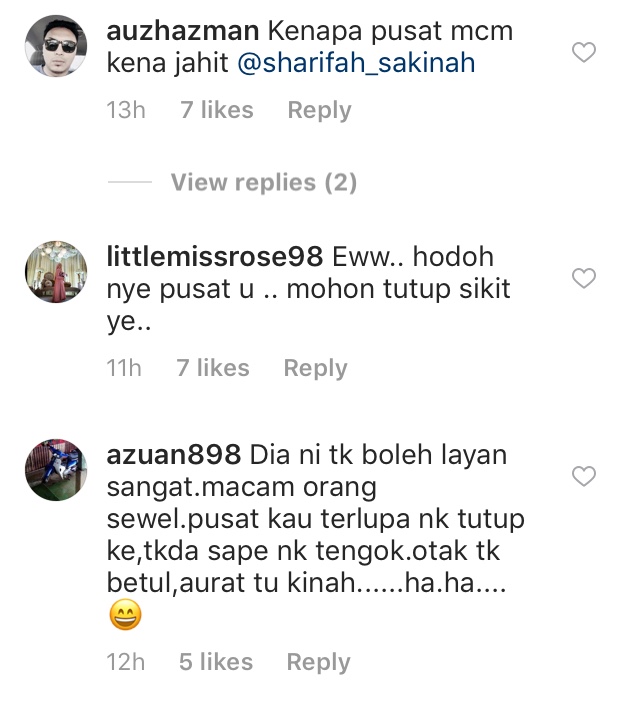
Task: Expand View replies (2) under auzhazman
Action: [264, 182]
